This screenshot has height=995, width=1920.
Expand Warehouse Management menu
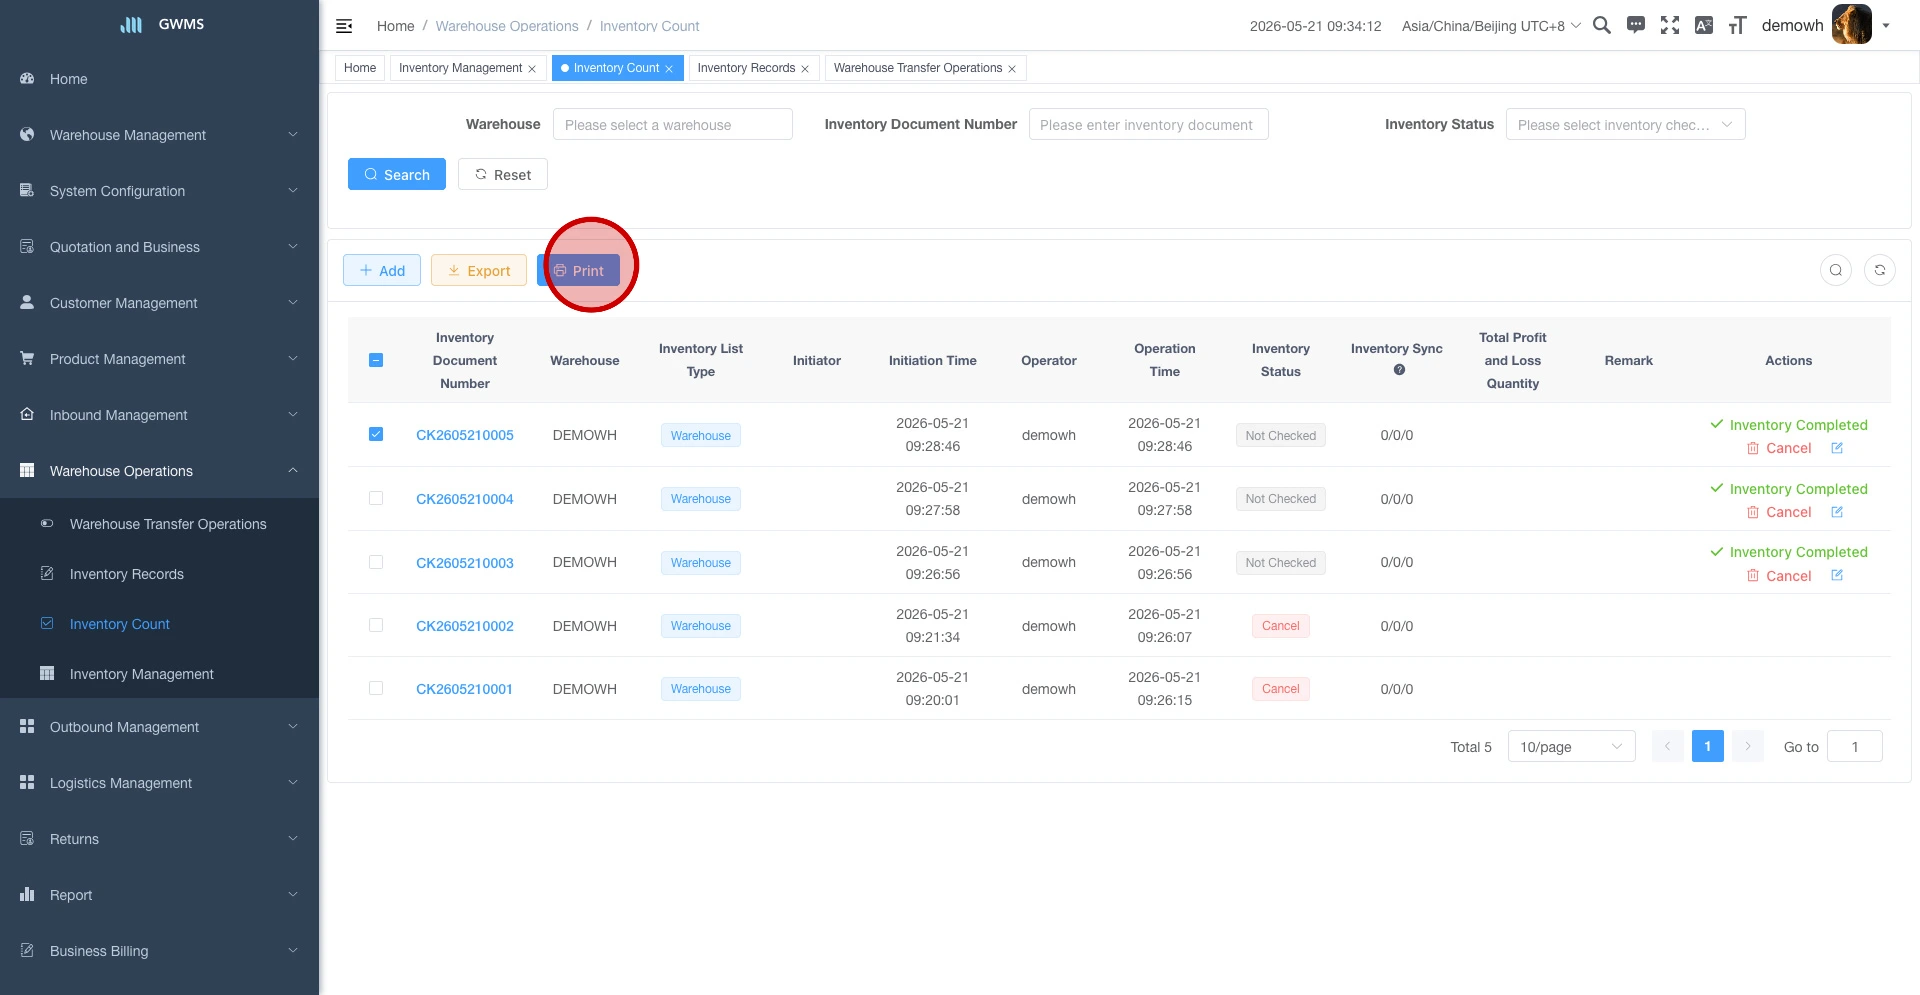(160, 135)
